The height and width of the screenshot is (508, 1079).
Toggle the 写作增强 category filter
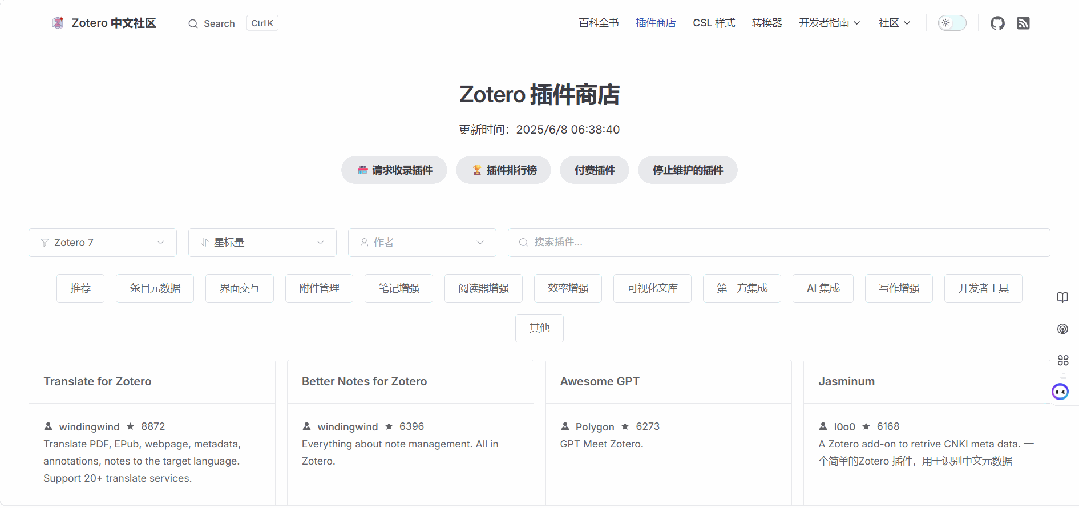pos(899,288)
